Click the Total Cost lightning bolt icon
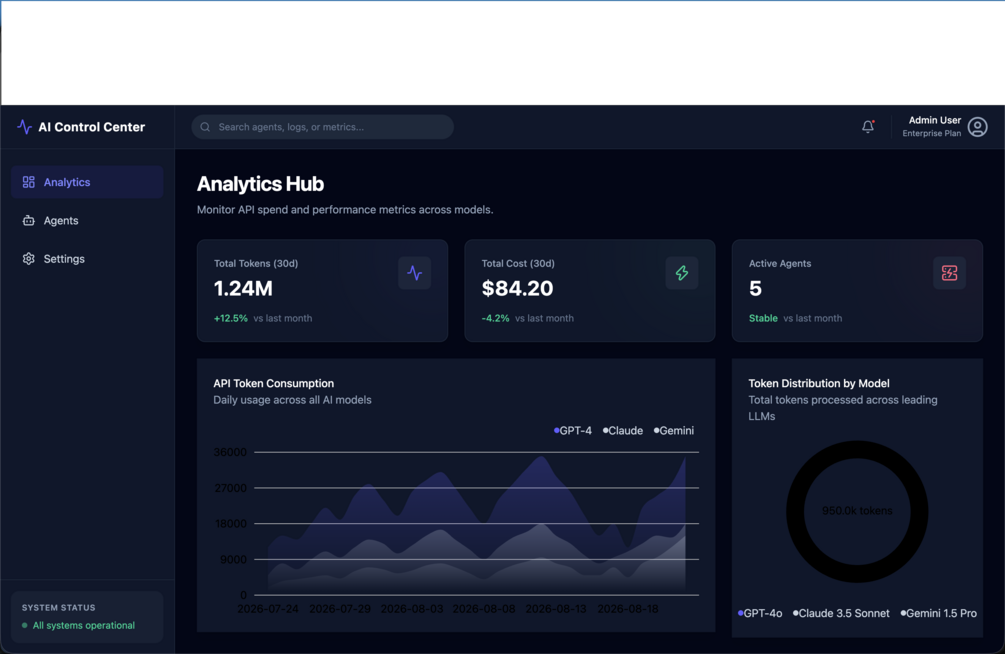The image size is (1005, 654). coord(682,273)
